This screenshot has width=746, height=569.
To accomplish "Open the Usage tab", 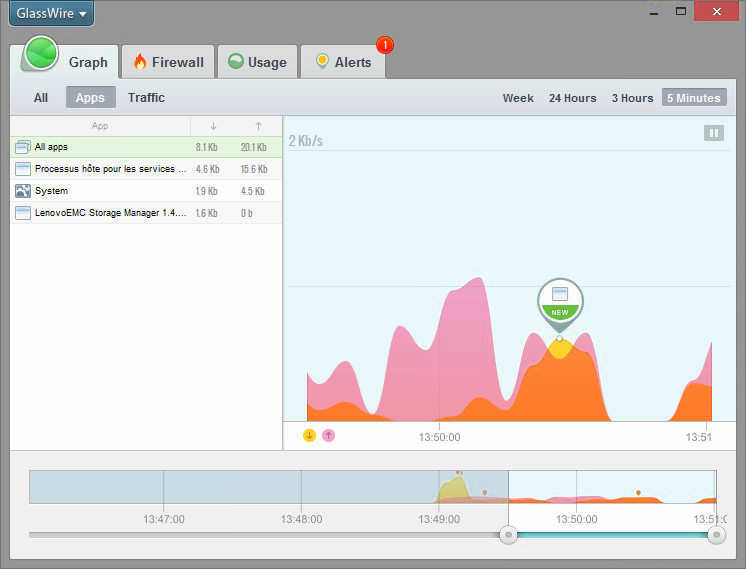I will pyautogui.click(x=257, y=62).
